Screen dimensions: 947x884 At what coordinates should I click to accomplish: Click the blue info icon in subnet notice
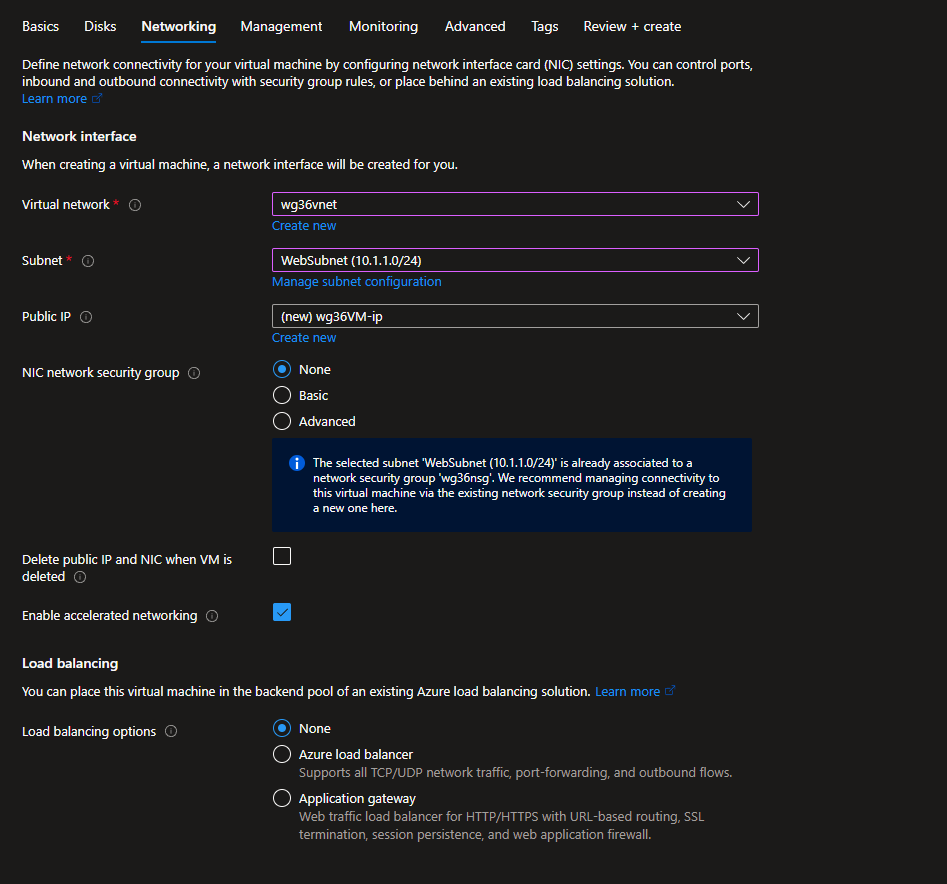(x=296, y=463)
